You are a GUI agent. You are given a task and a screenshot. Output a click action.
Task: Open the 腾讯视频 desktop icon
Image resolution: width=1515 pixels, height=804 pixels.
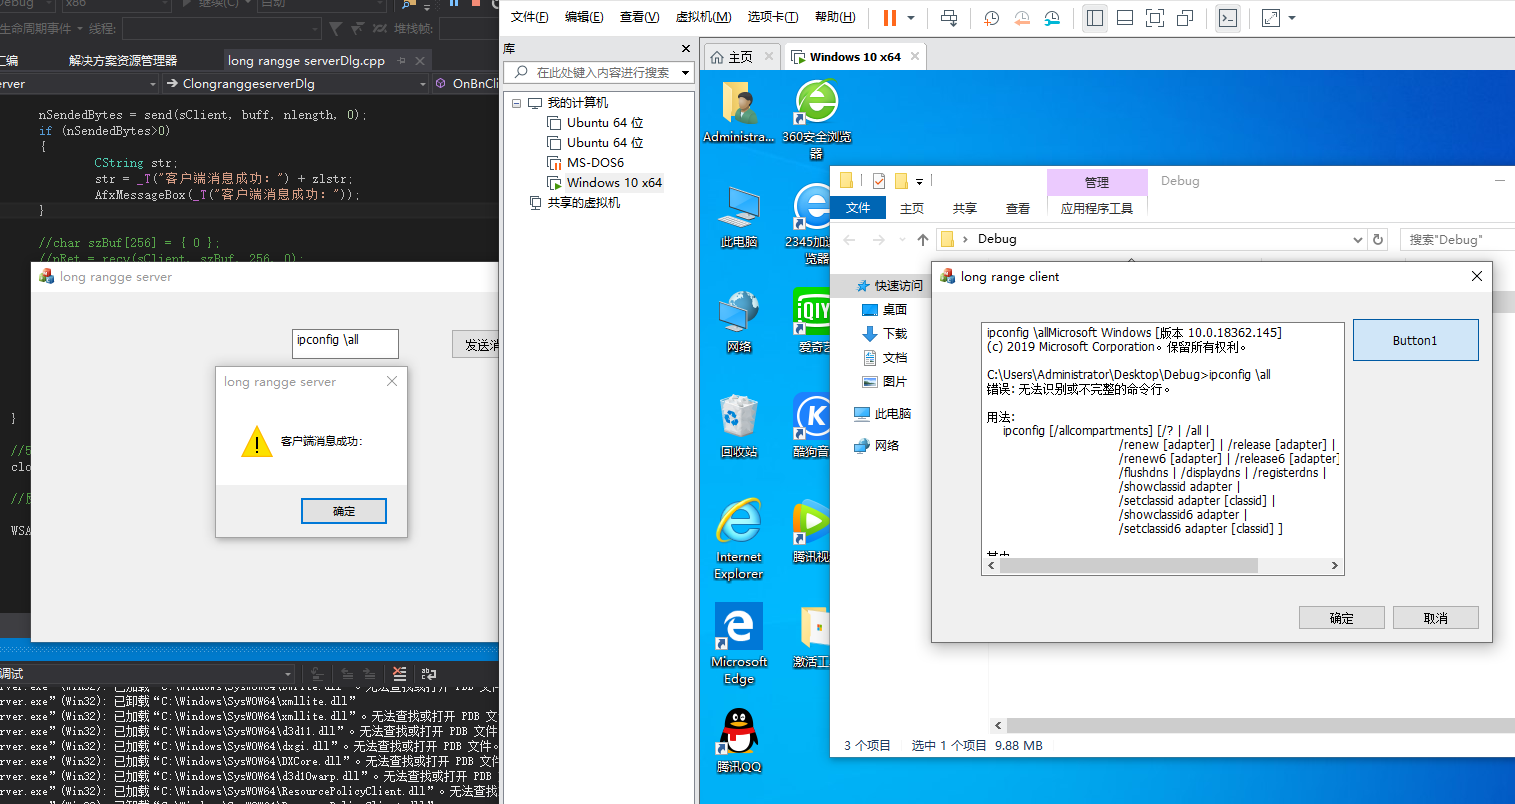coord(812,532)
